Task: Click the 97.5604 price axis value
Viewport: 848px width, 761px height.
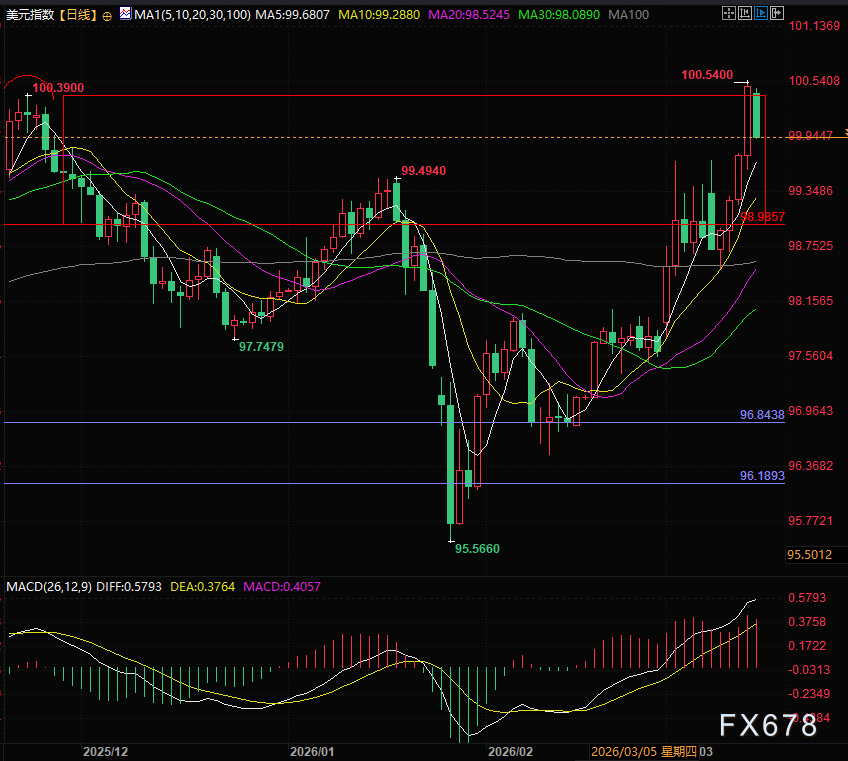Action: (x=811, y=356)
